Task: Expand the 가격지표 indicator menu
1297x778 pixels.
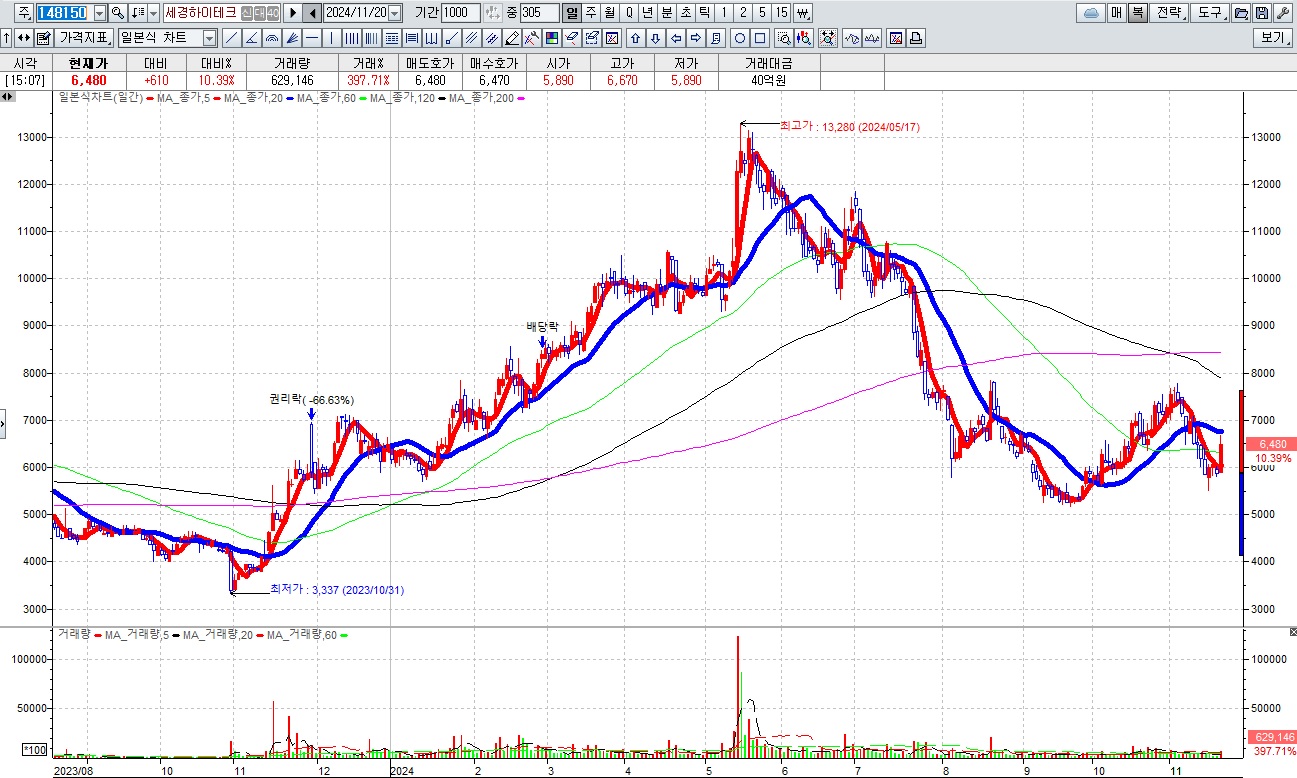Action: coord(83,38)
